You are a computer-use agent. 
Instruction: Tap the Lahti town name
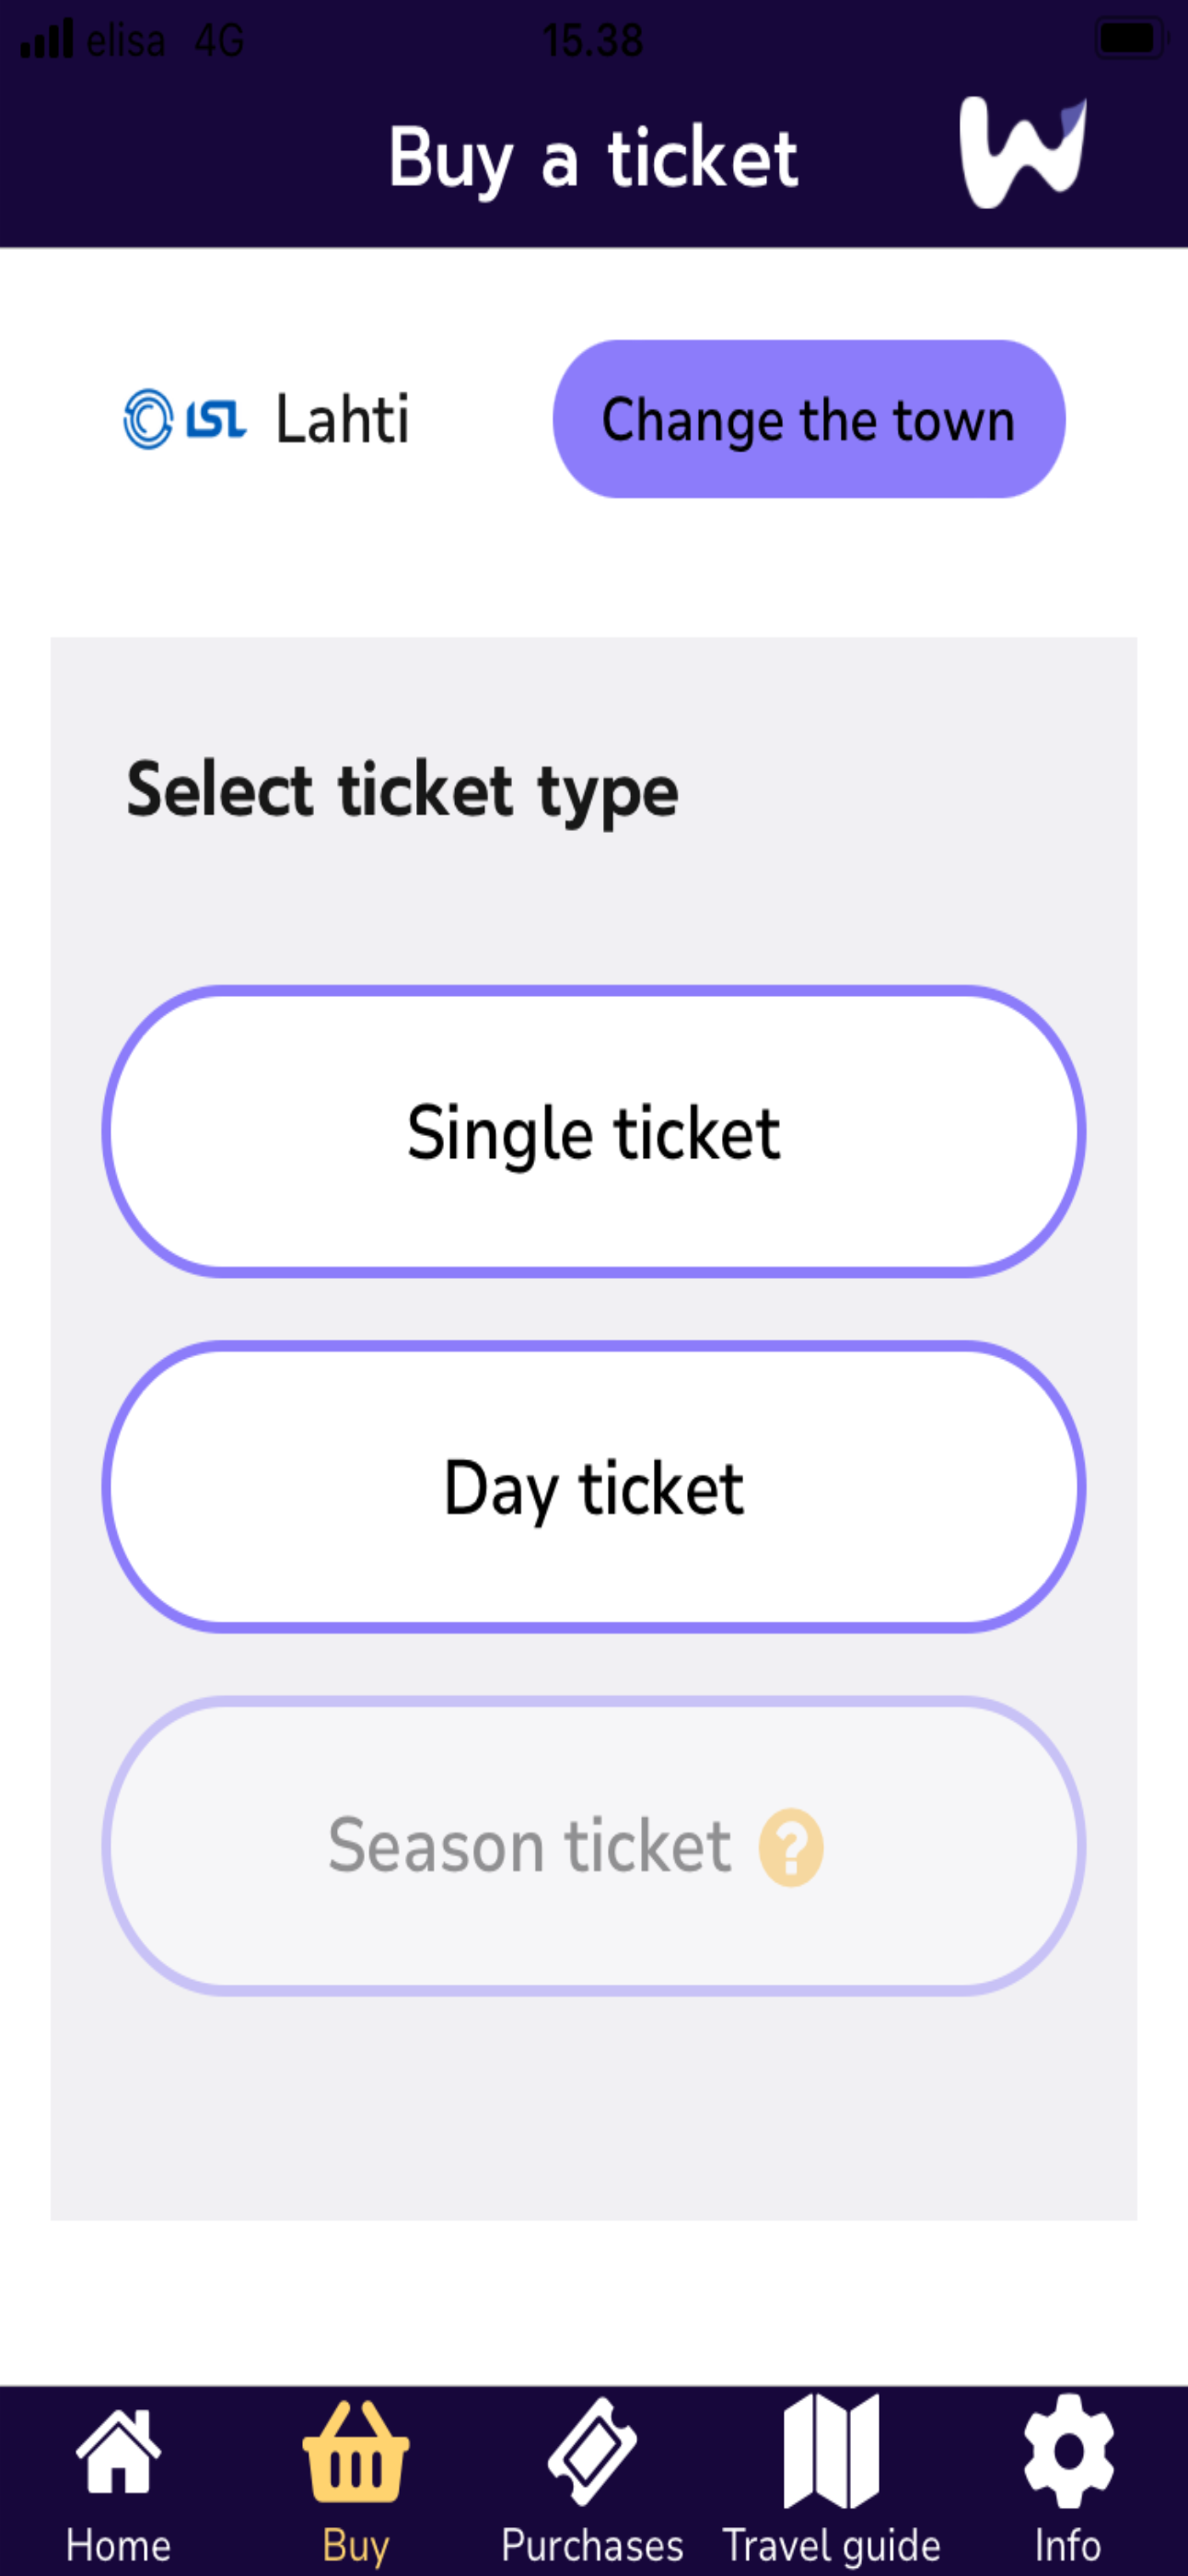click(342, 418)
